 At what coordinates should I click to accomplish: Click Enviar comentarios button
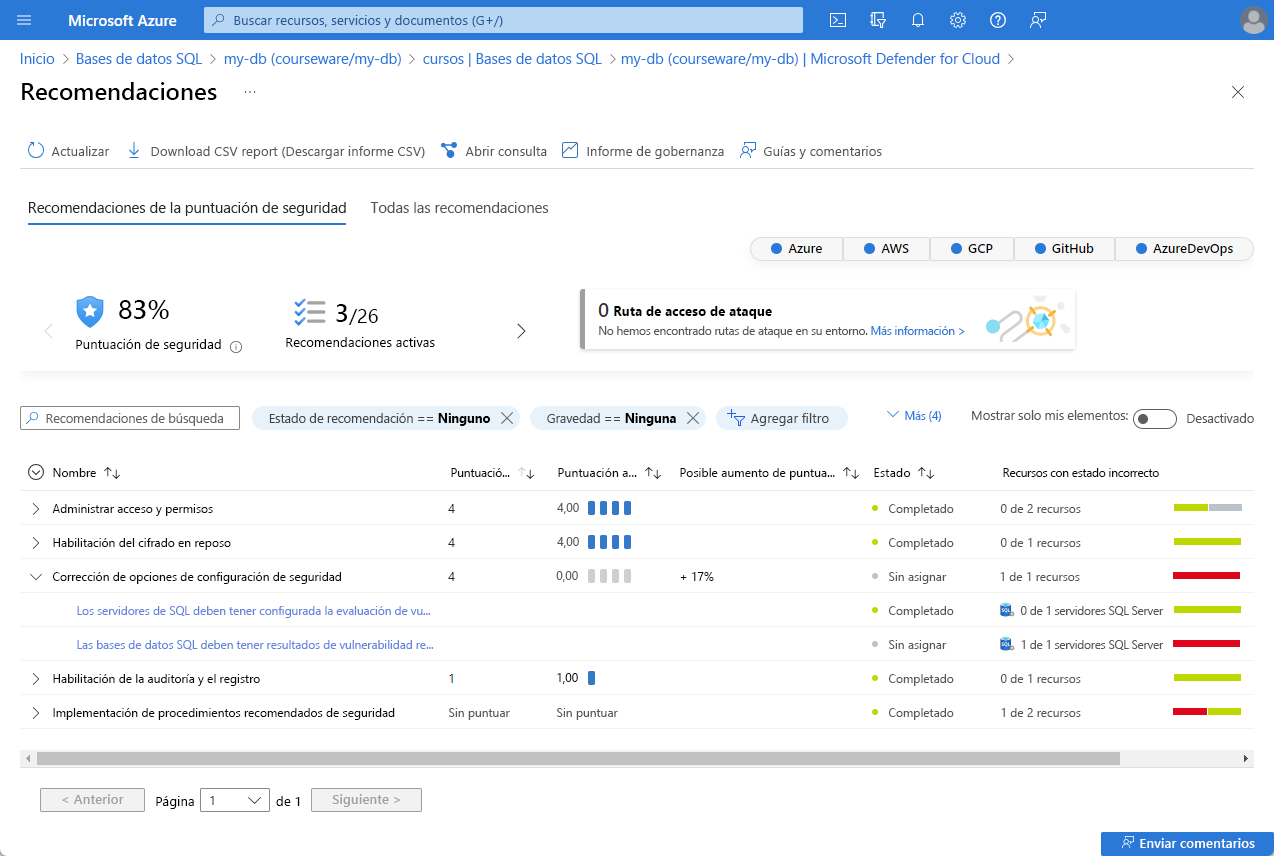coord(1187,843)
